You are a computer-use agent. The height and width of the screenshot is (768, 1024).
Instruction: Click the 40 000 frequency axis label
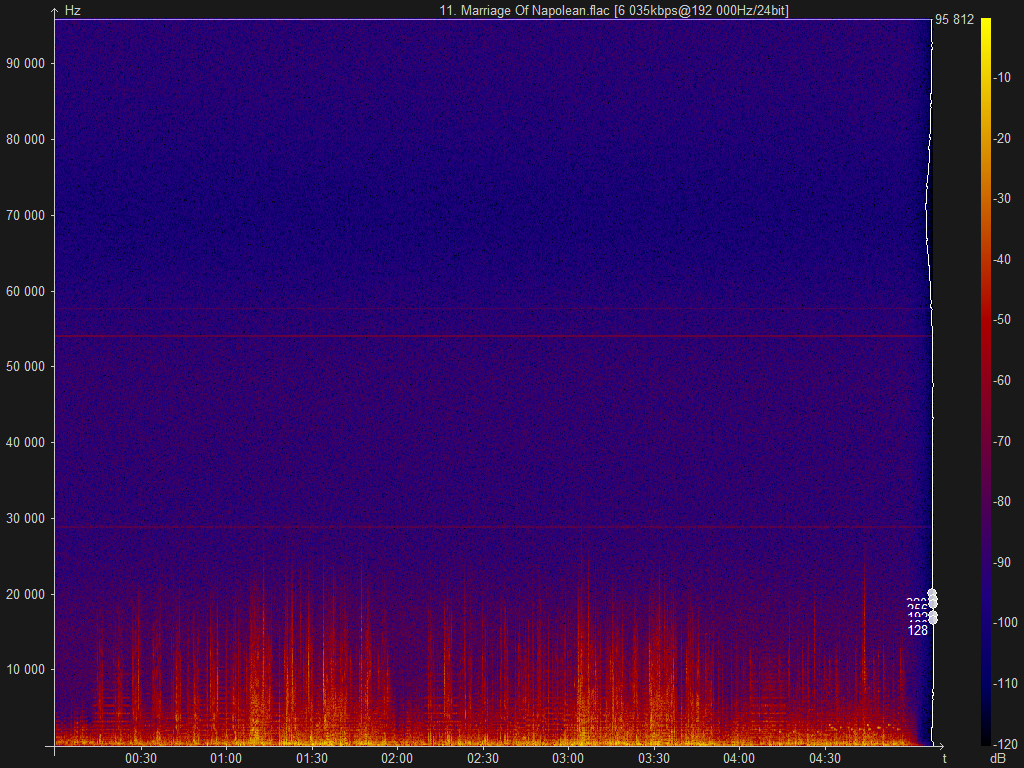click(x=26, y=442)
